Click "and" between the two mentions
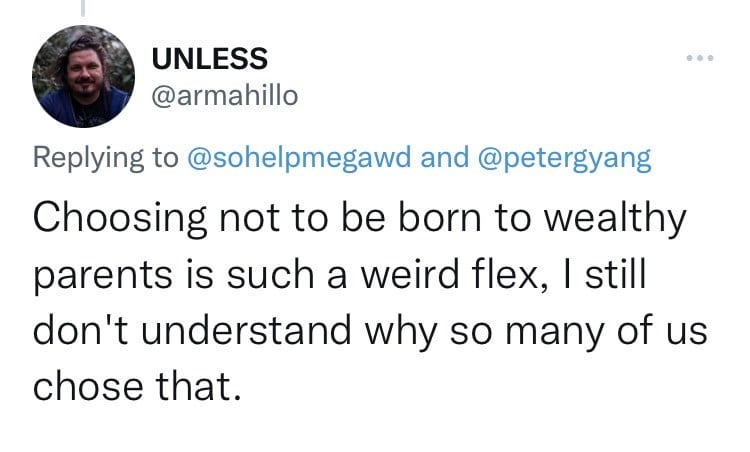The image size is (750, 452). point(444,157)
